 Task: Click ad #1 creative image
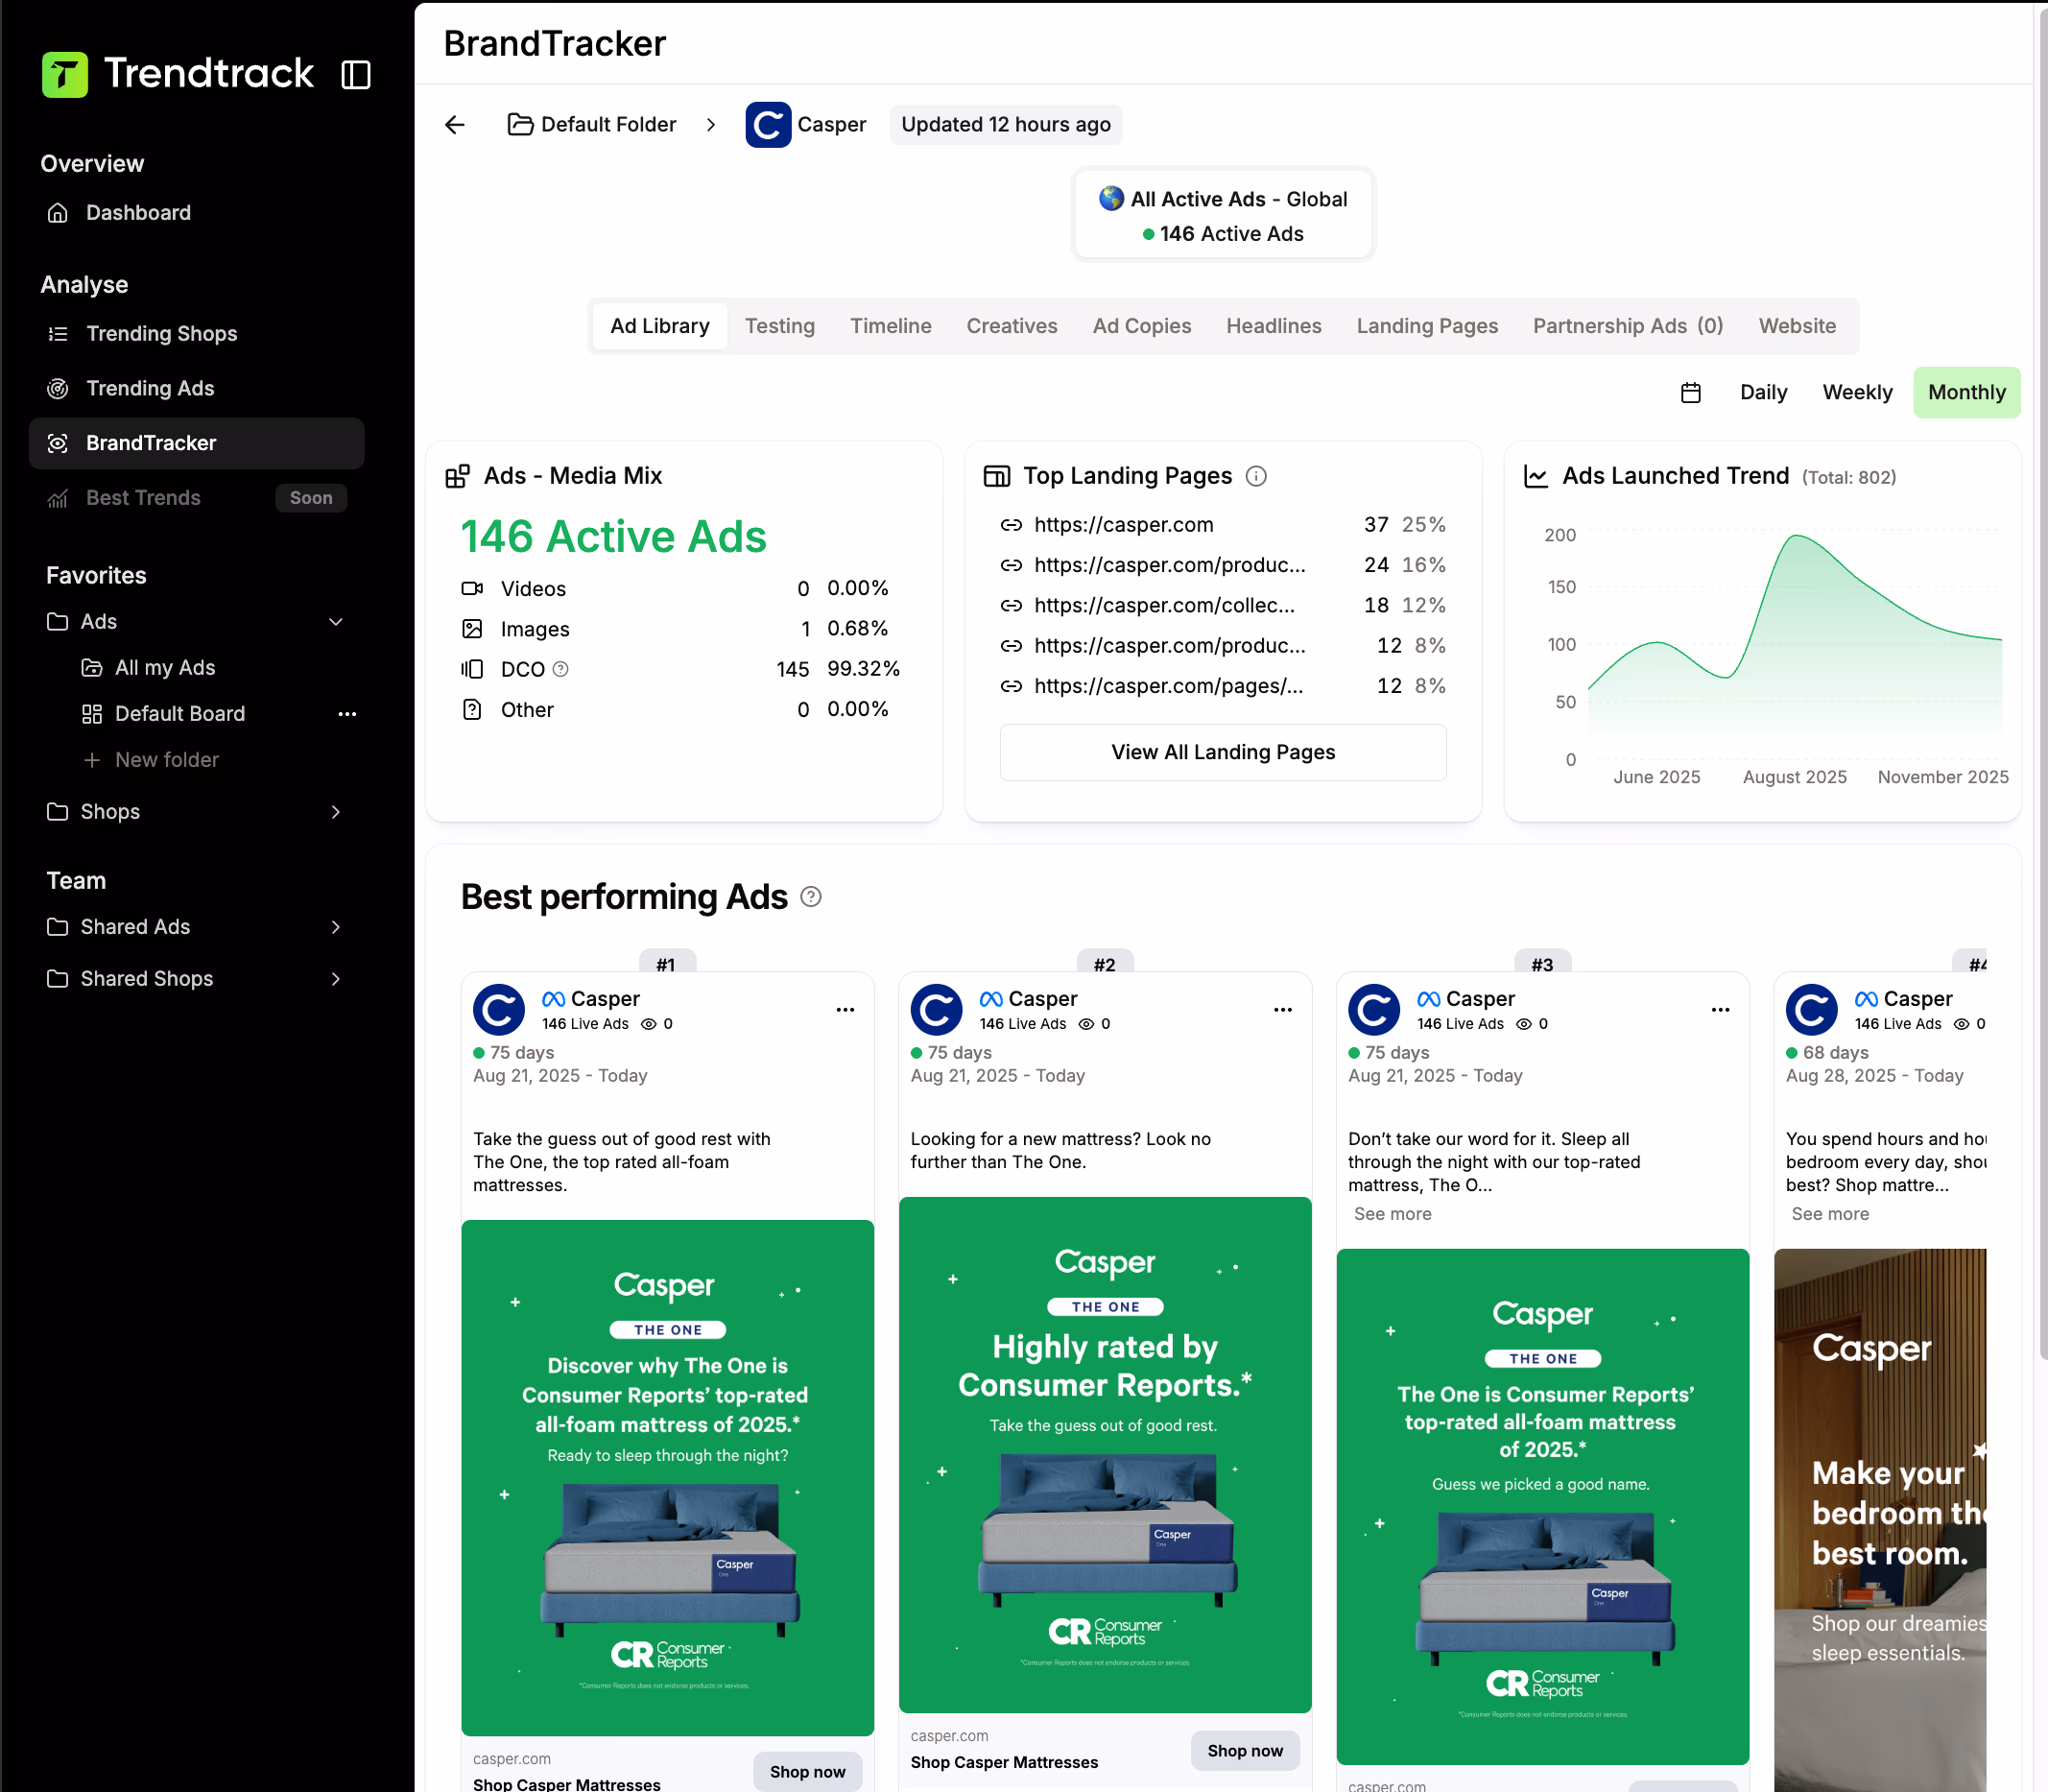point(667,1477)
